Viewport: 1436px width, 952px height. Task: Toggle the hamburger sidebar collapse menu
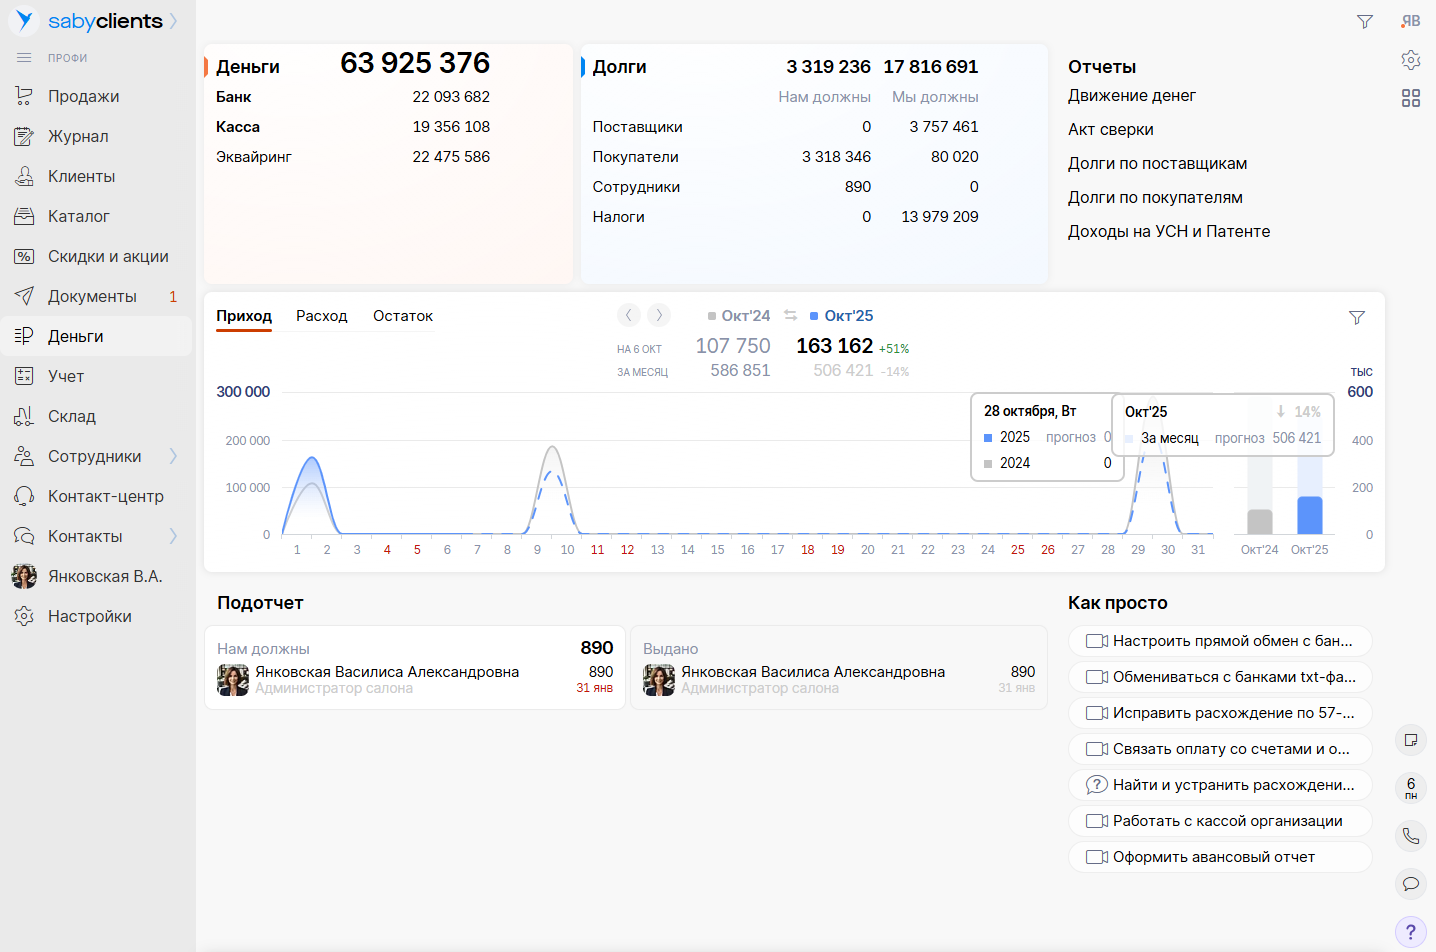[24, 58]
